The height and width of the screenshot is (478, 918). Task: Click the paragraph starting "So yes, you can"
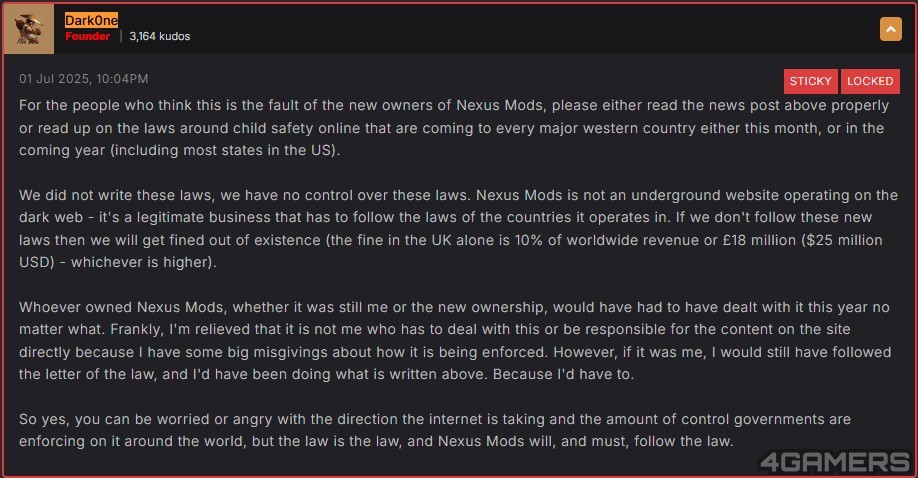point(434,430)
